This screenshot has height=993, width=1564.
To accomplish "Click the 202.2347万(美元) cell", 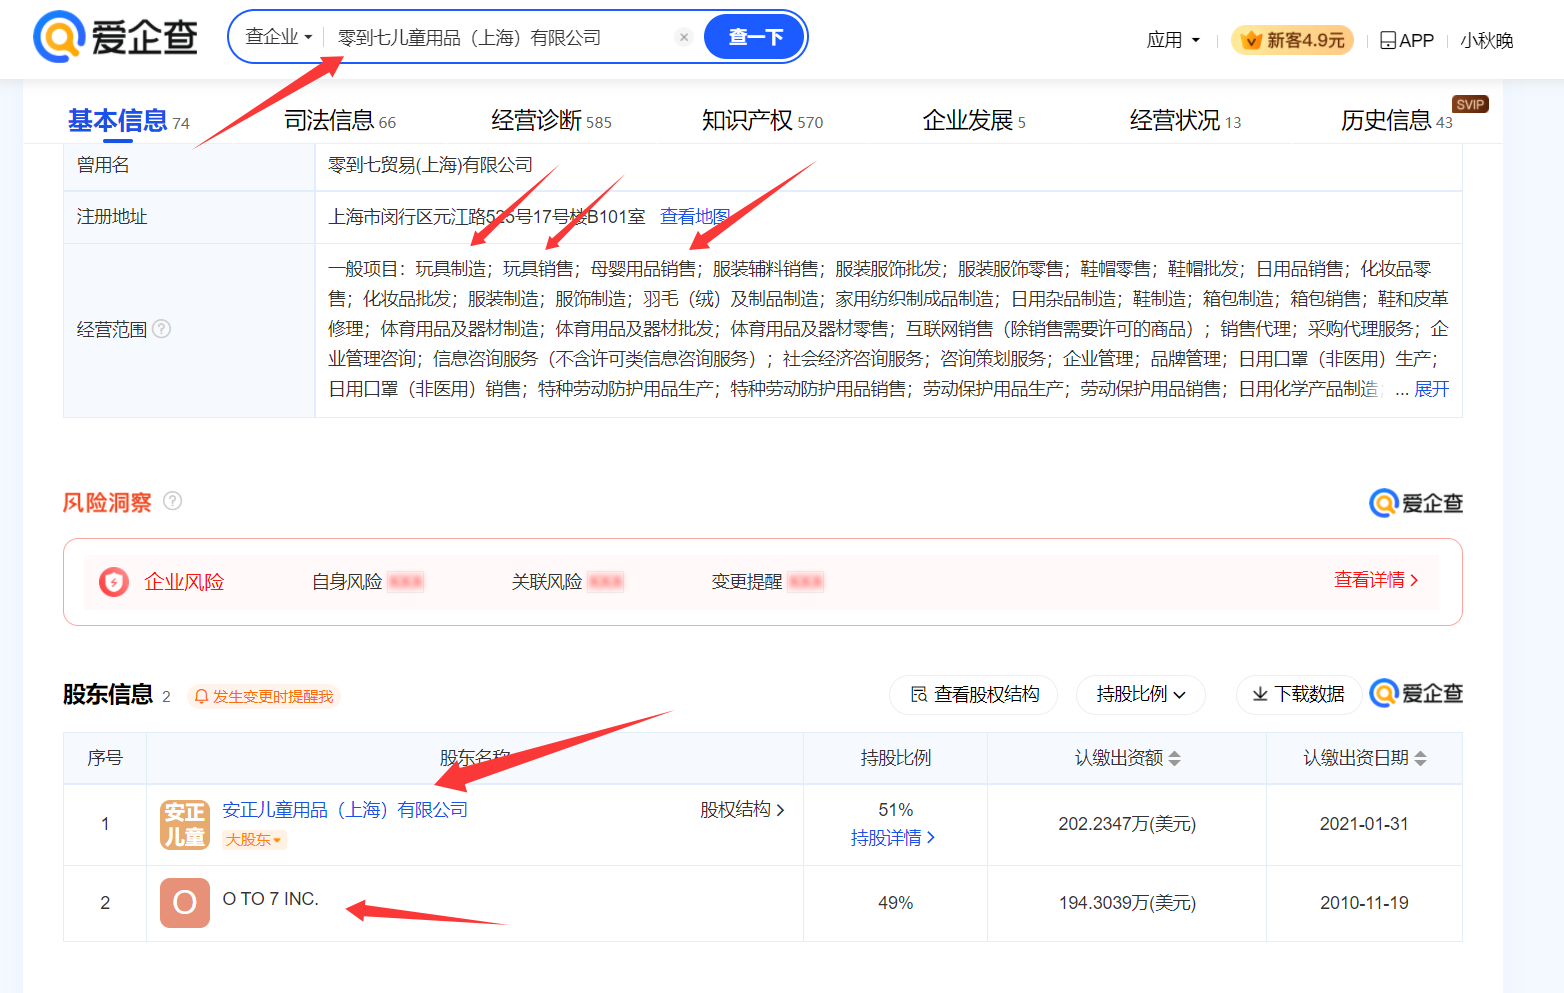I will tap(1127, 824).
